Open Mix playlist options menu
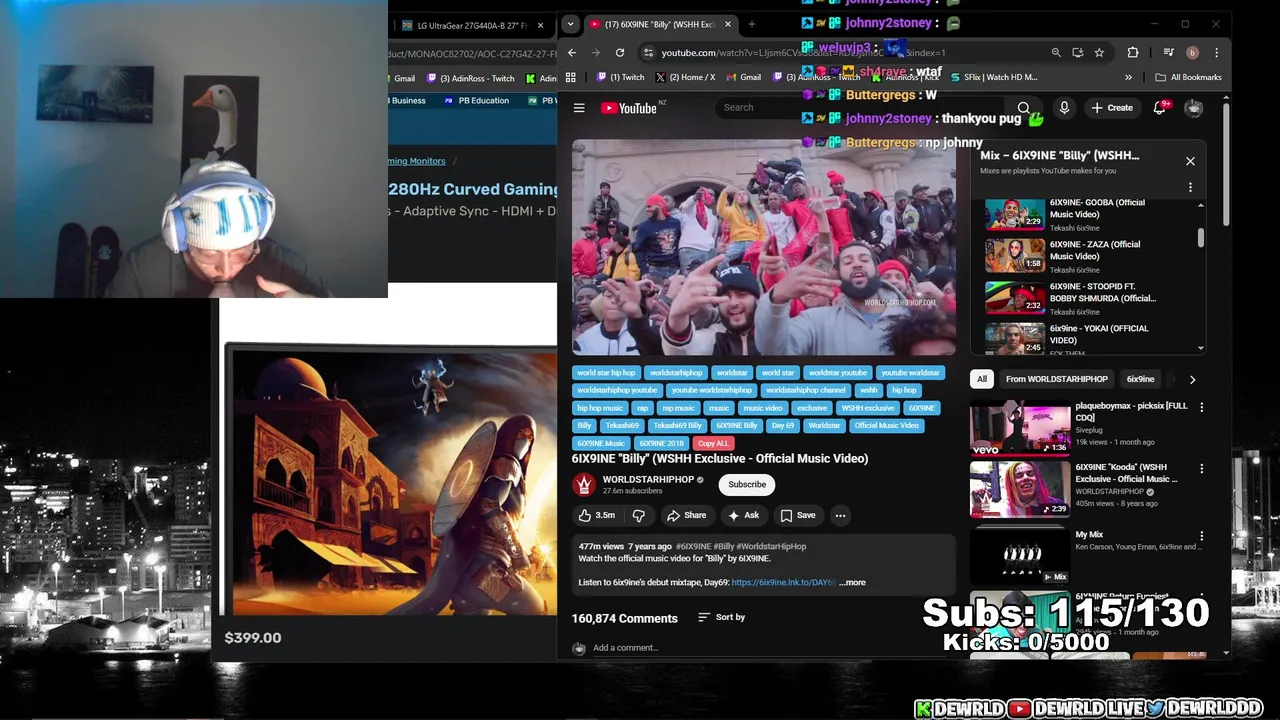Screen dimensions: 1280x720 [x=1190, y=187]
